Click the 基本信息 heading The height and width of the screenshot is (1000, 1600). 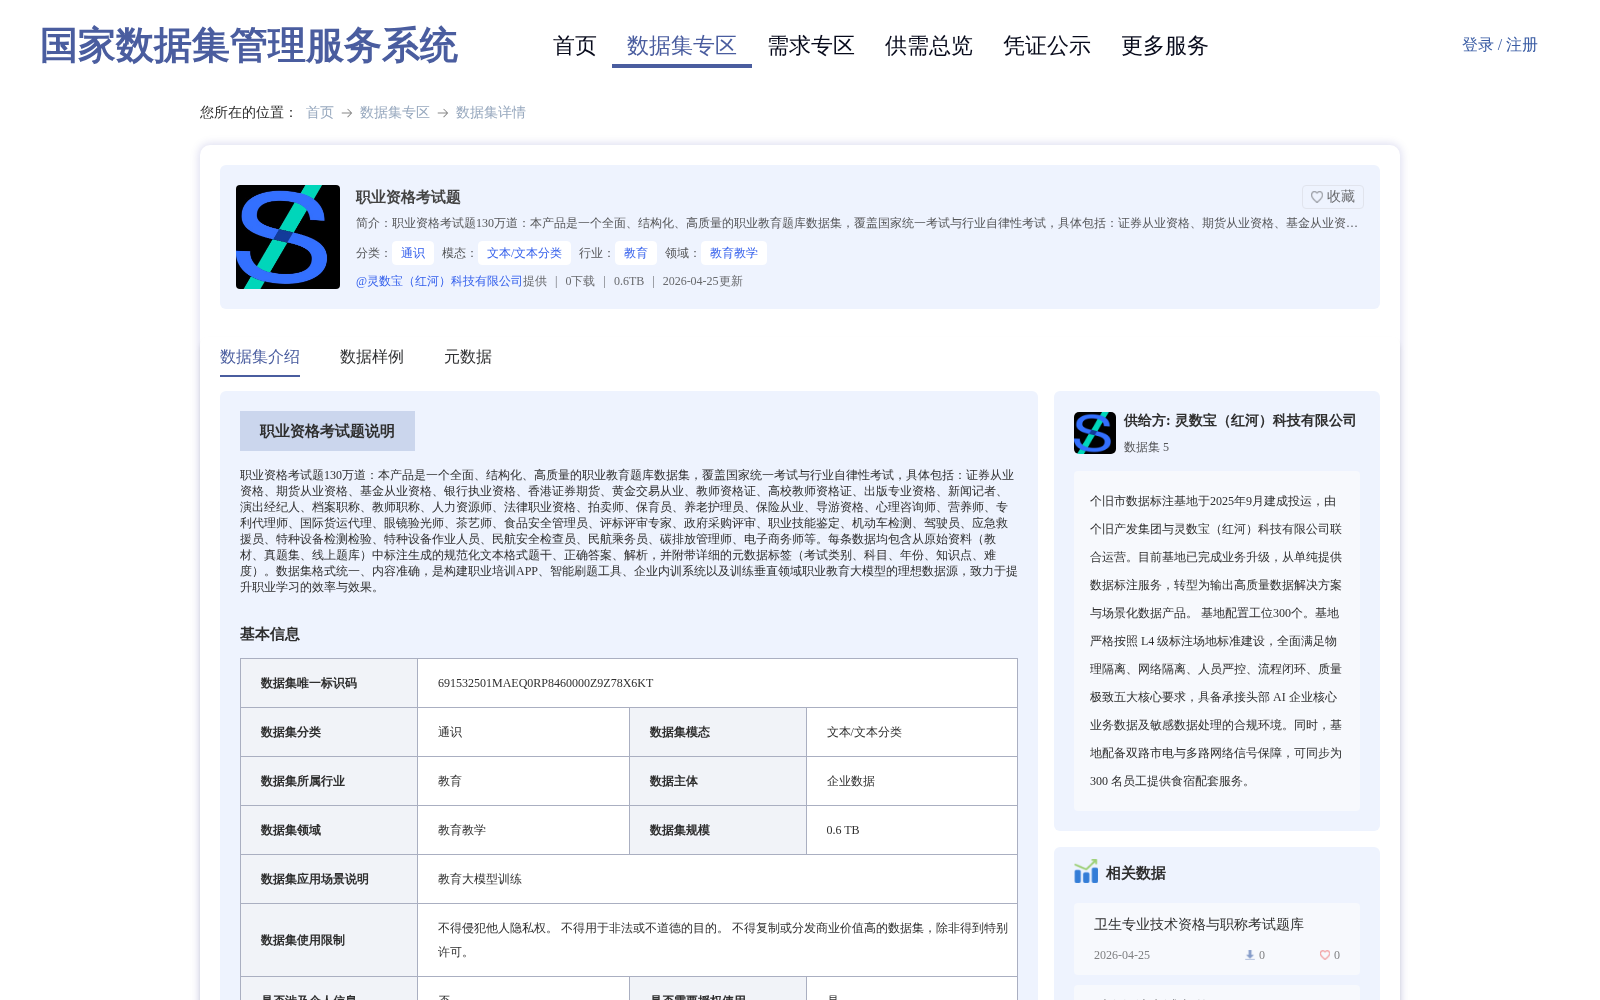(270, 634)
